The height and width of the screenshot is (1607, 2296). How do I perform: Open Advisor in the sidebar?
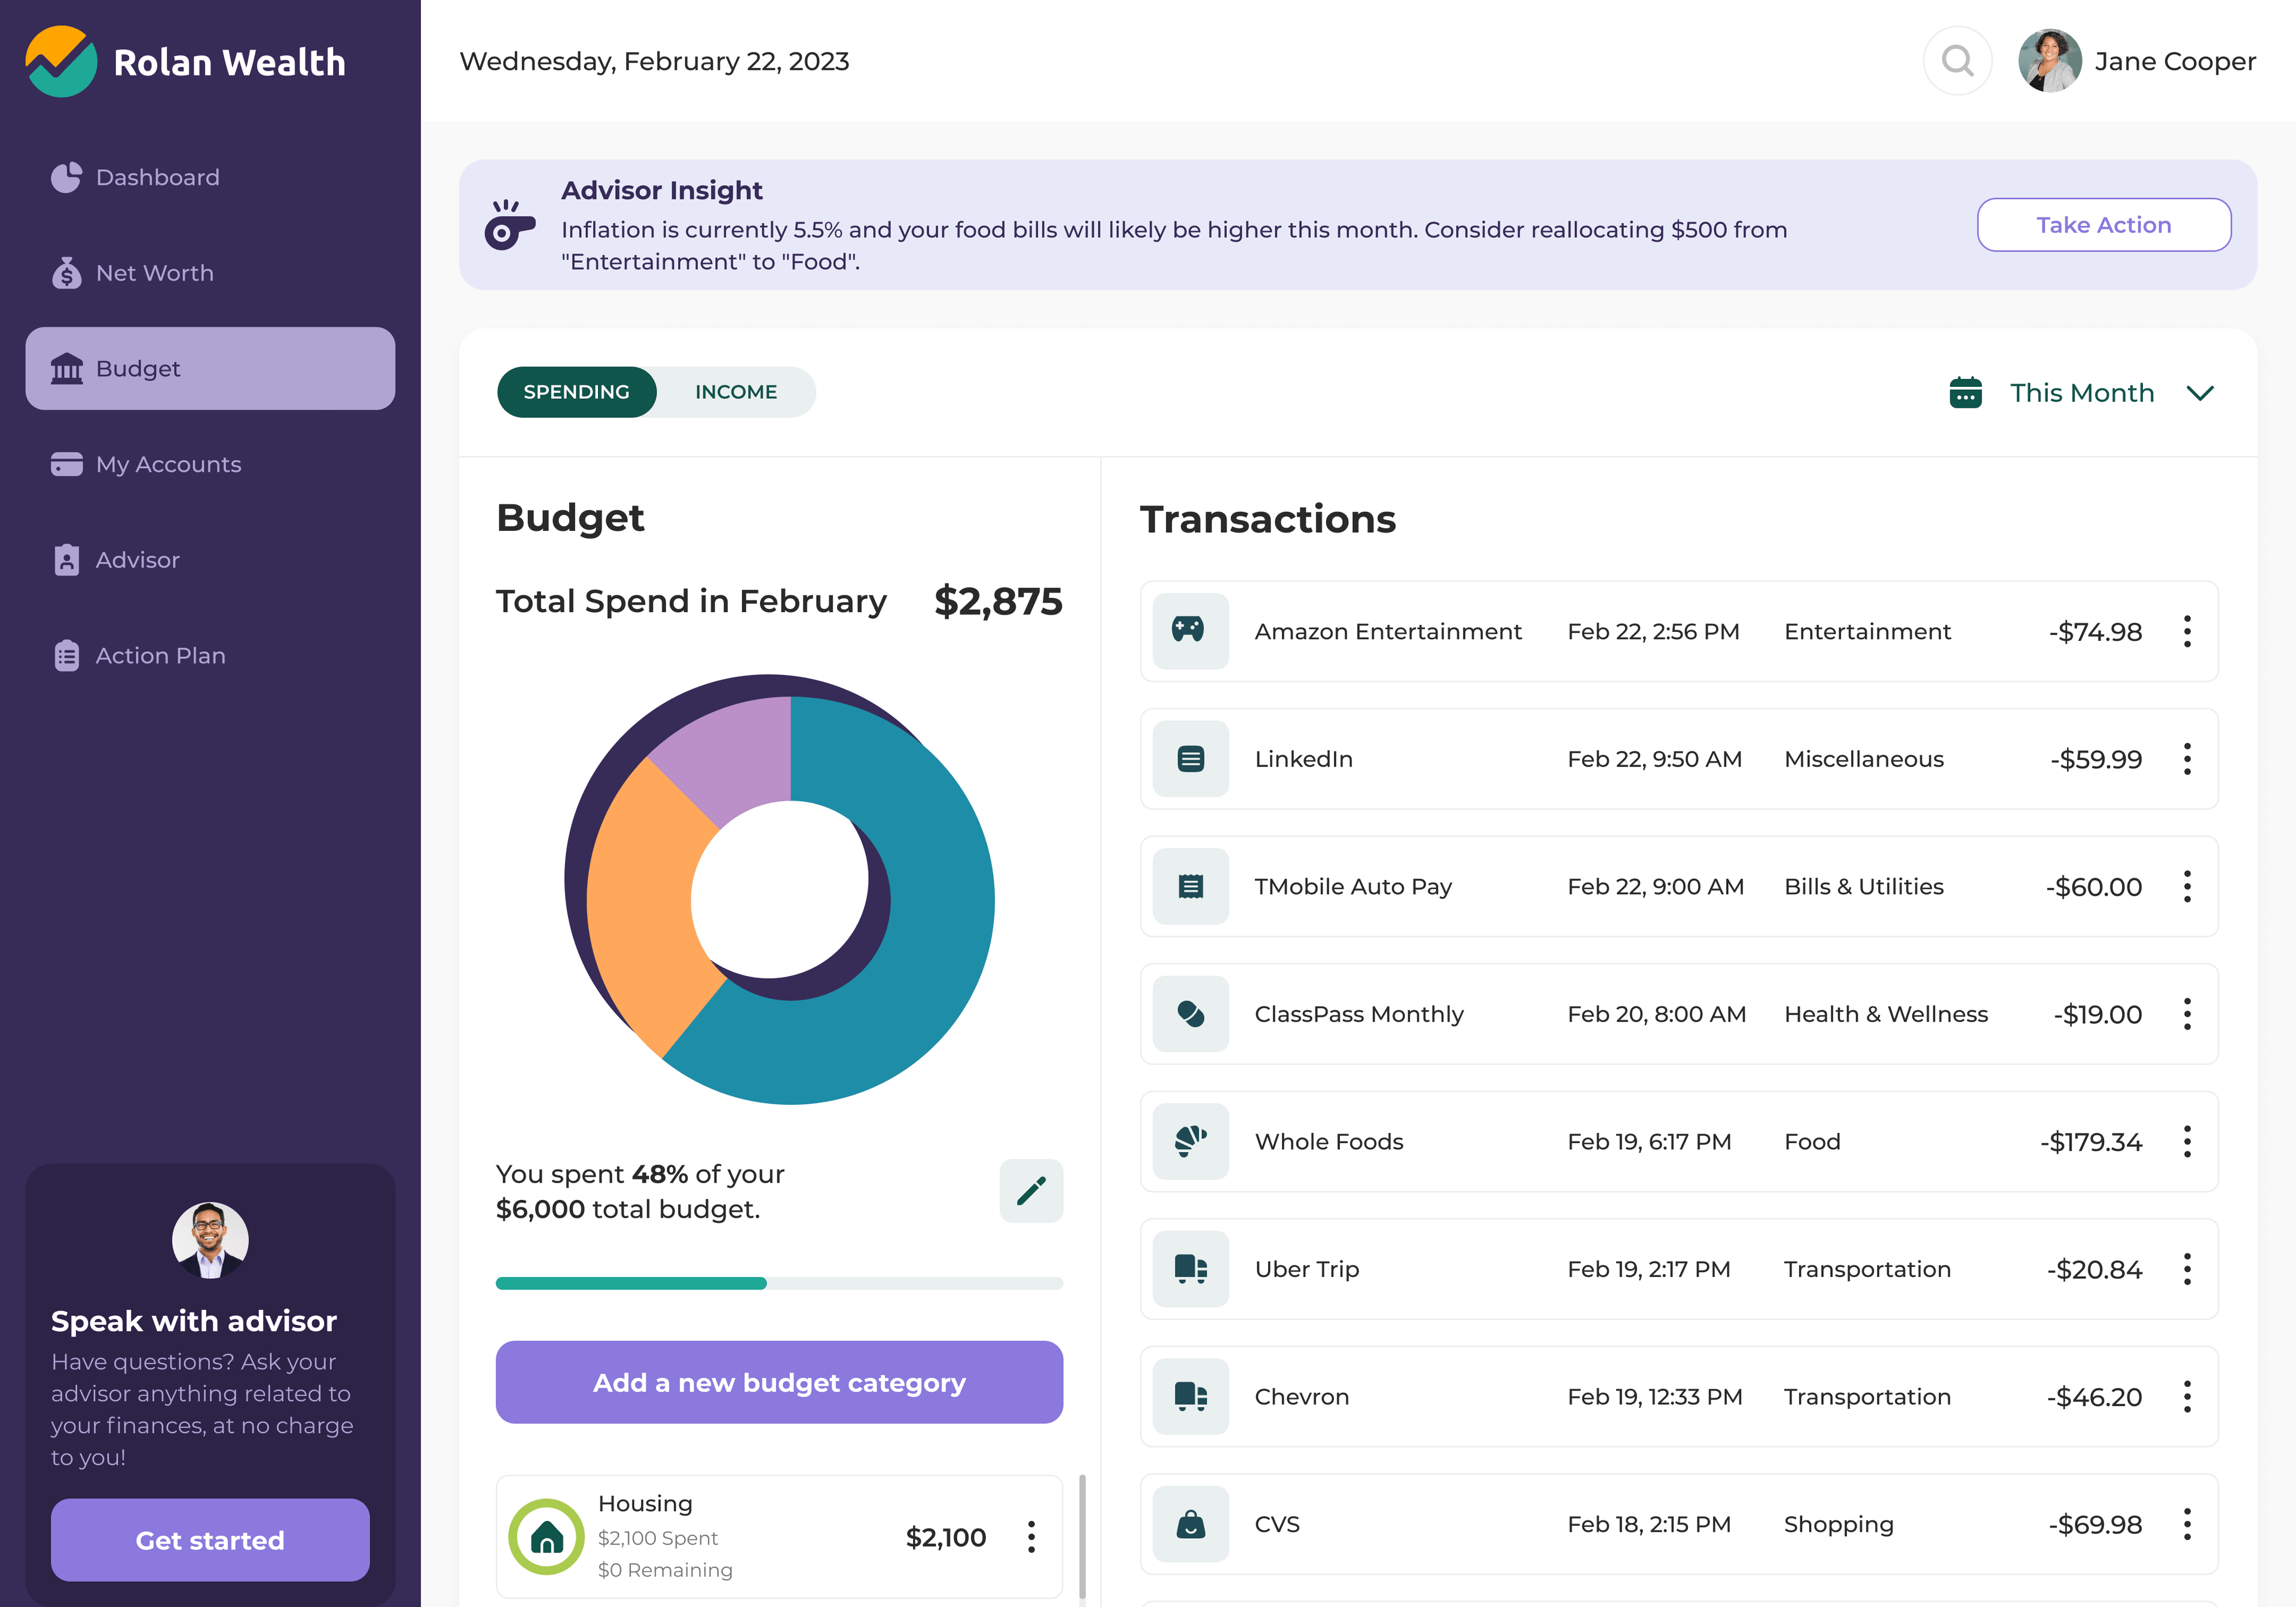210,559
